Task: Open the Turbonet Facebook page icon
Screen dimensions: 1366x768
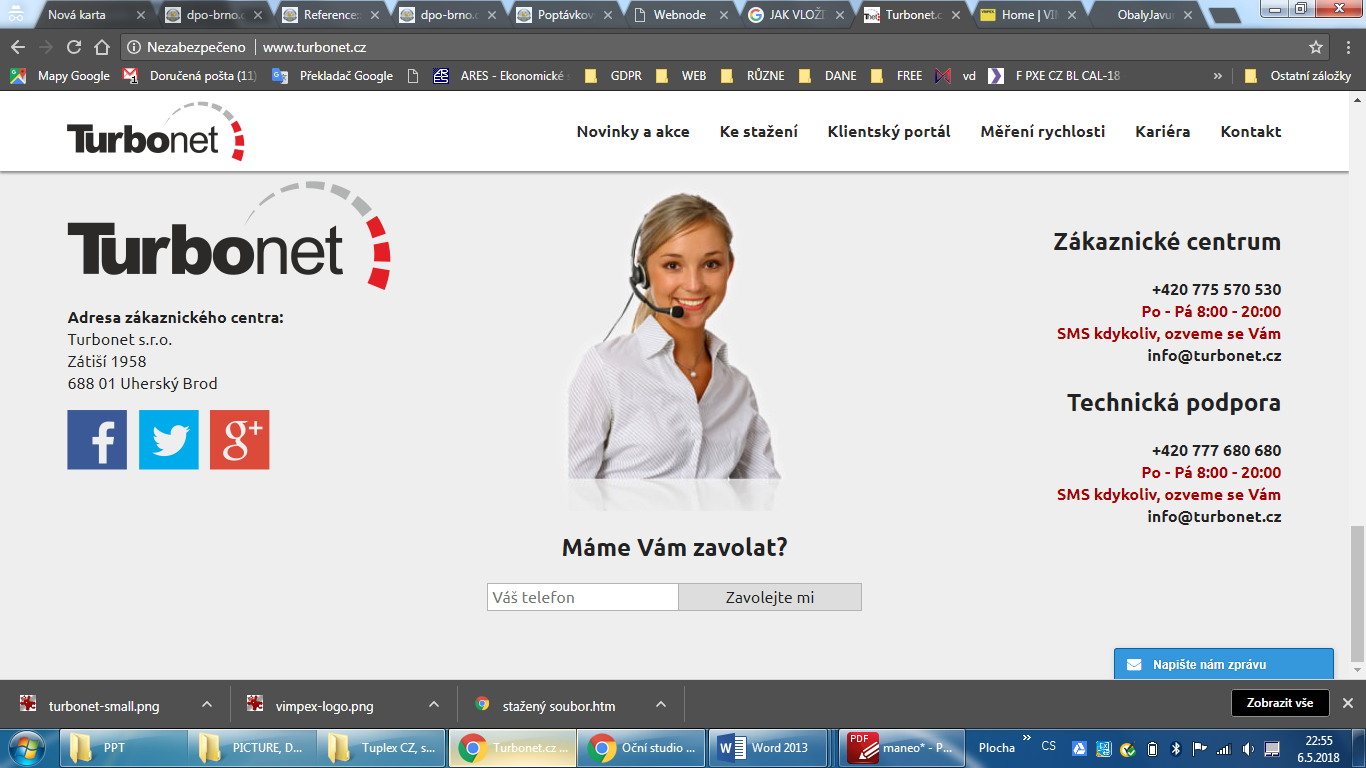Action: (x=97, y=440)
